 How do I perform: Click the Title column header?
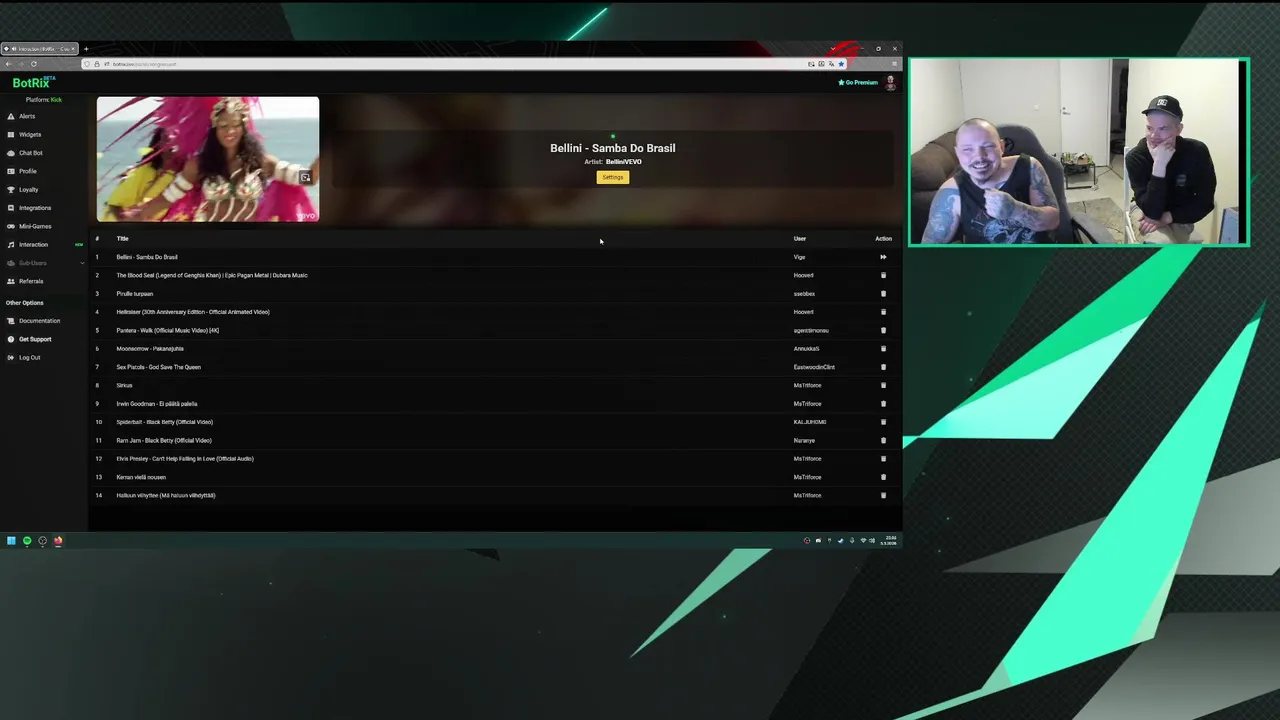(x=123, y=239)
